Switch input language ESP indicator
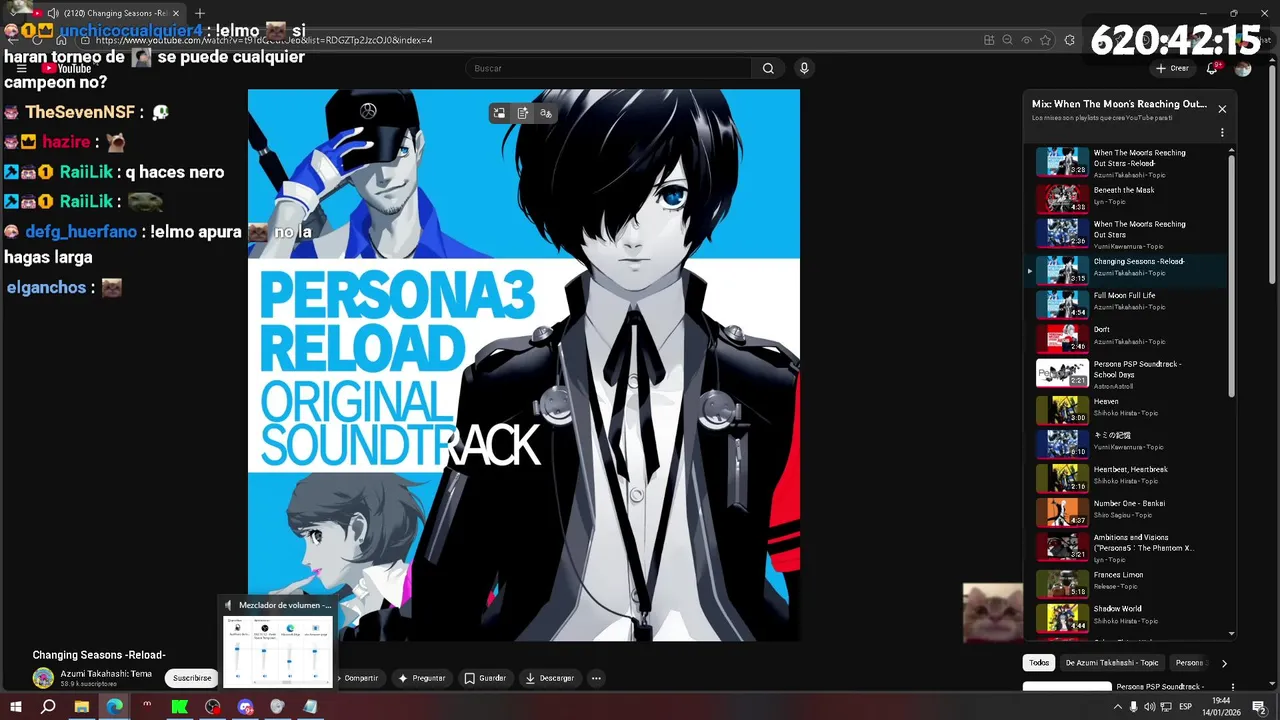 pos(1186,707)
